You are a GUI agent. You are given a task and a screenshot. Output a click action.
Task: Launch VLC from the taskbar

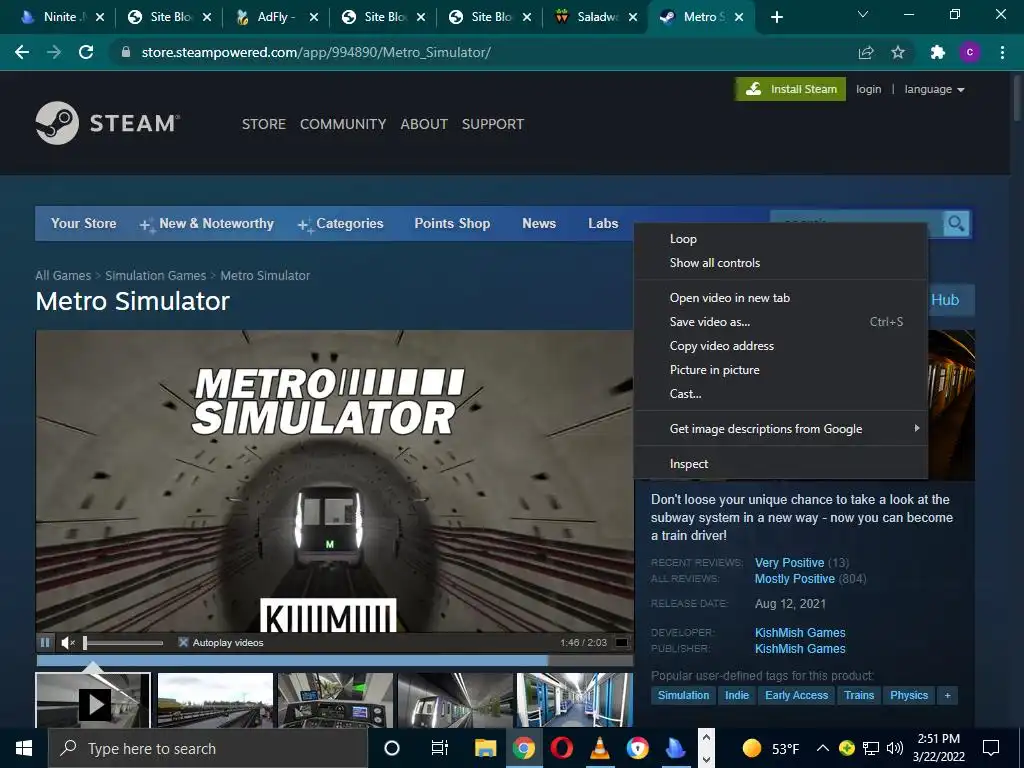600,748
